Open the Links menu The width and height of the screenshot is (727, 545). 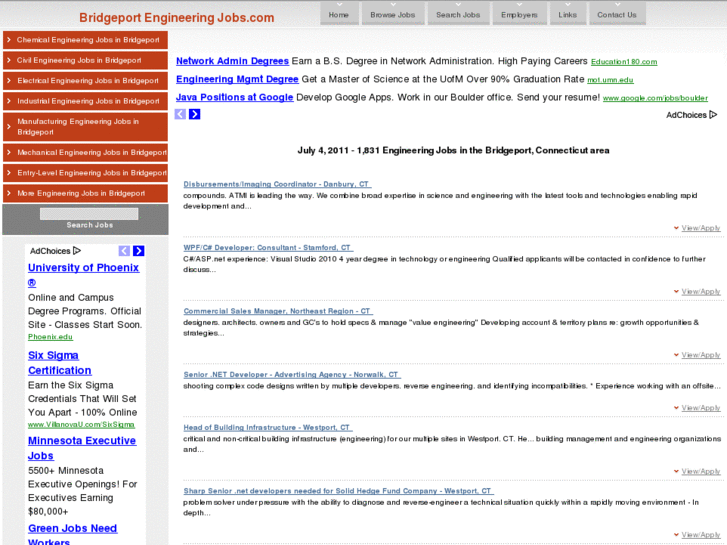click(568, 13)
